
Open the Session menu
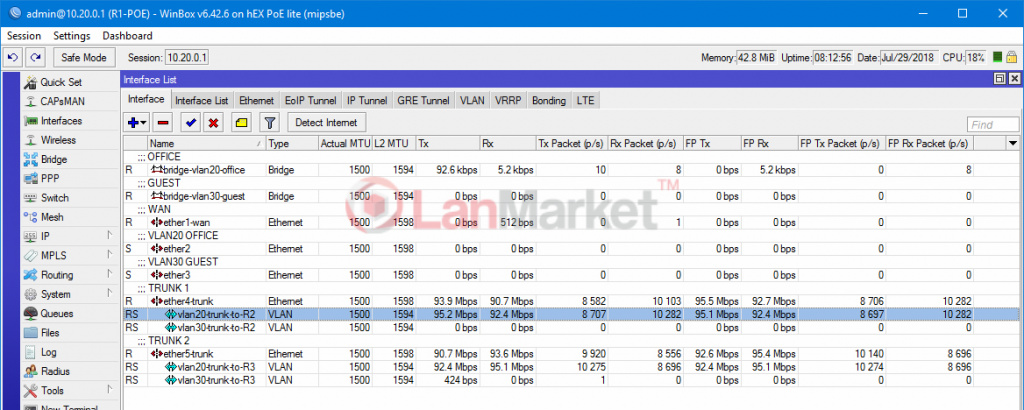click(x=24, y=36)
